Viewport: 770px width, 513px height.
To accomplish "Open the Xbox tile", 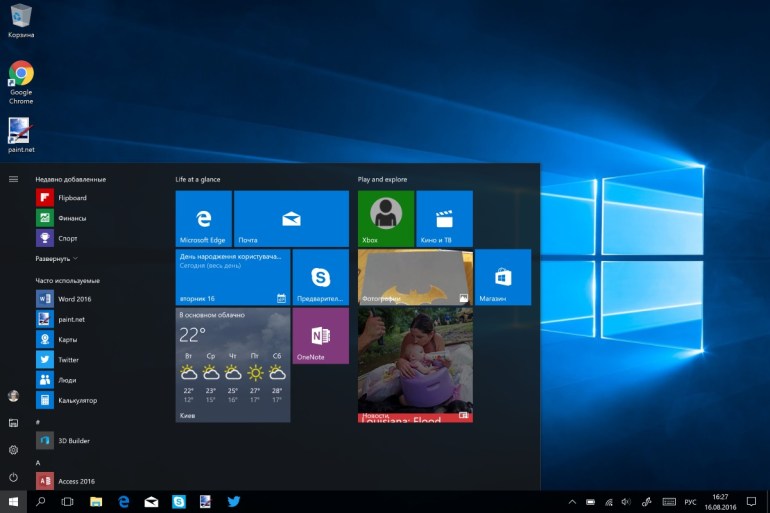I will tap(386, 219).
